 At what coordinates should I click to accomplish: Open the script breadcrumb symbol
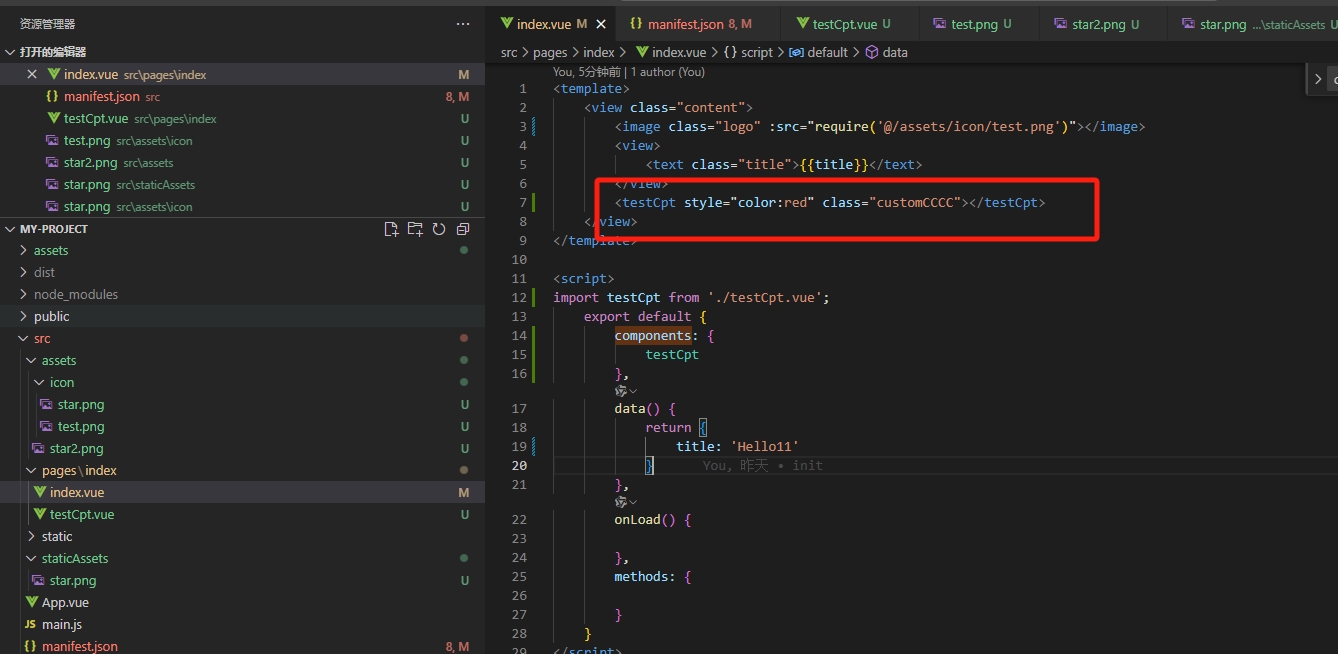pyautogui.click(x=749, y=53)
